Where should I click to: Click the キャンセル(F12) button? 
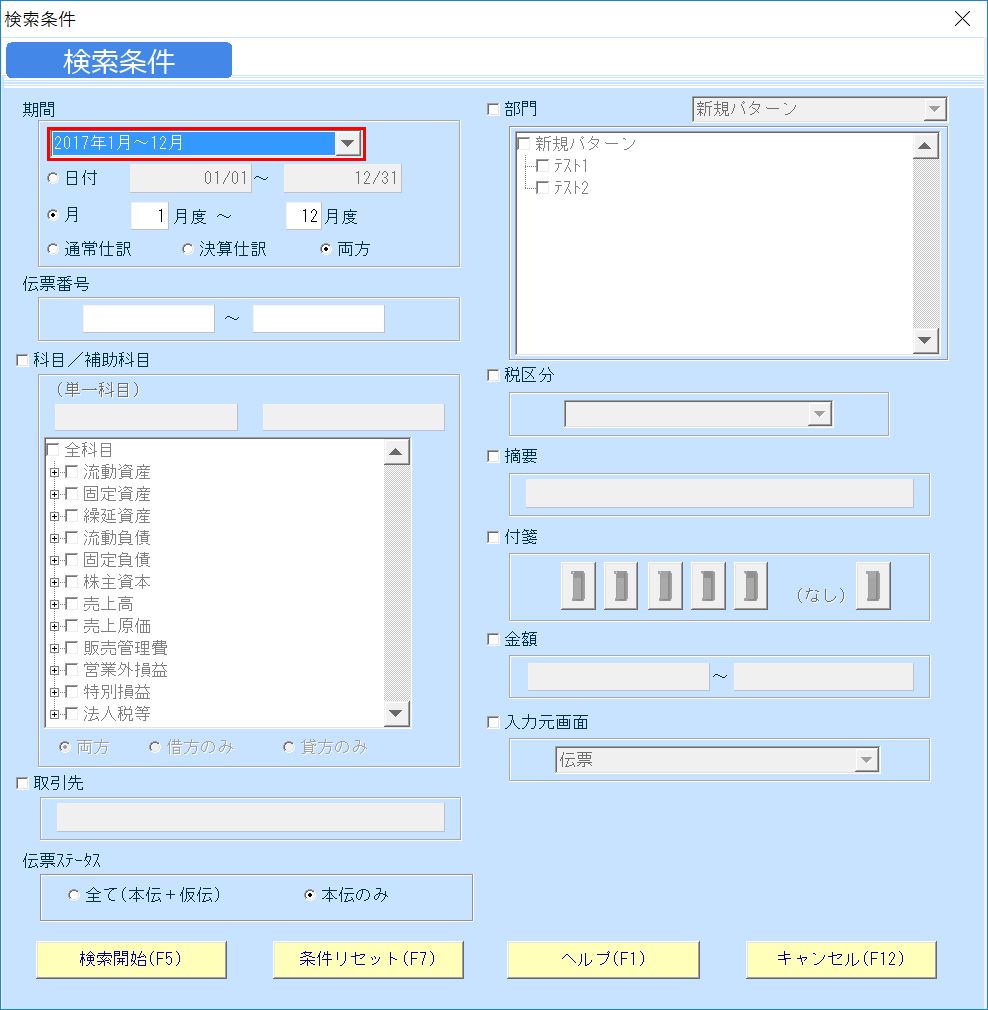click(x=840, y=959)
